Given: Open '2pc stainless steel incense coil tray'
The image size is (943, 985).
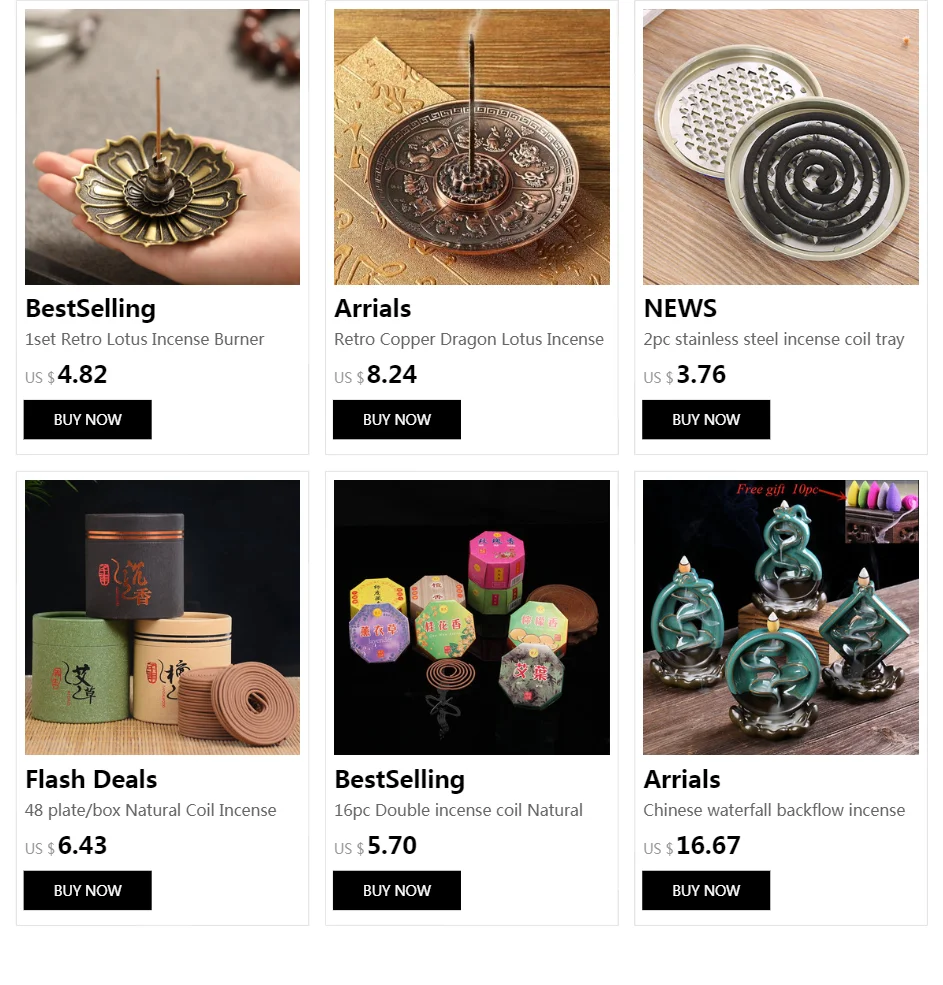Looking at the screenshot, I should click(773, 340).
